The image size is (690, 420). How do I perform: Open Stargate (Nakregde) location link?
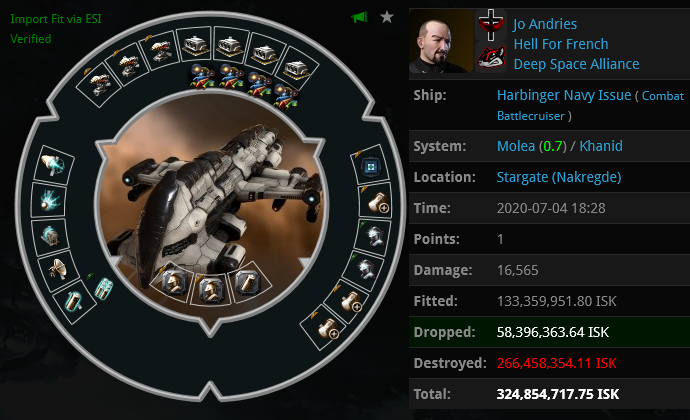[x=559, y=177]
